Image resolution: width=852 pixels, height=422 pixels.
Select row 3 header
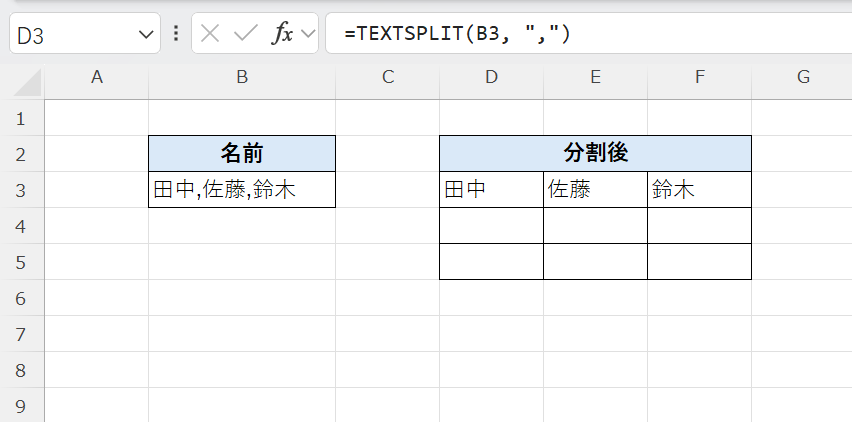pos(22,190)
